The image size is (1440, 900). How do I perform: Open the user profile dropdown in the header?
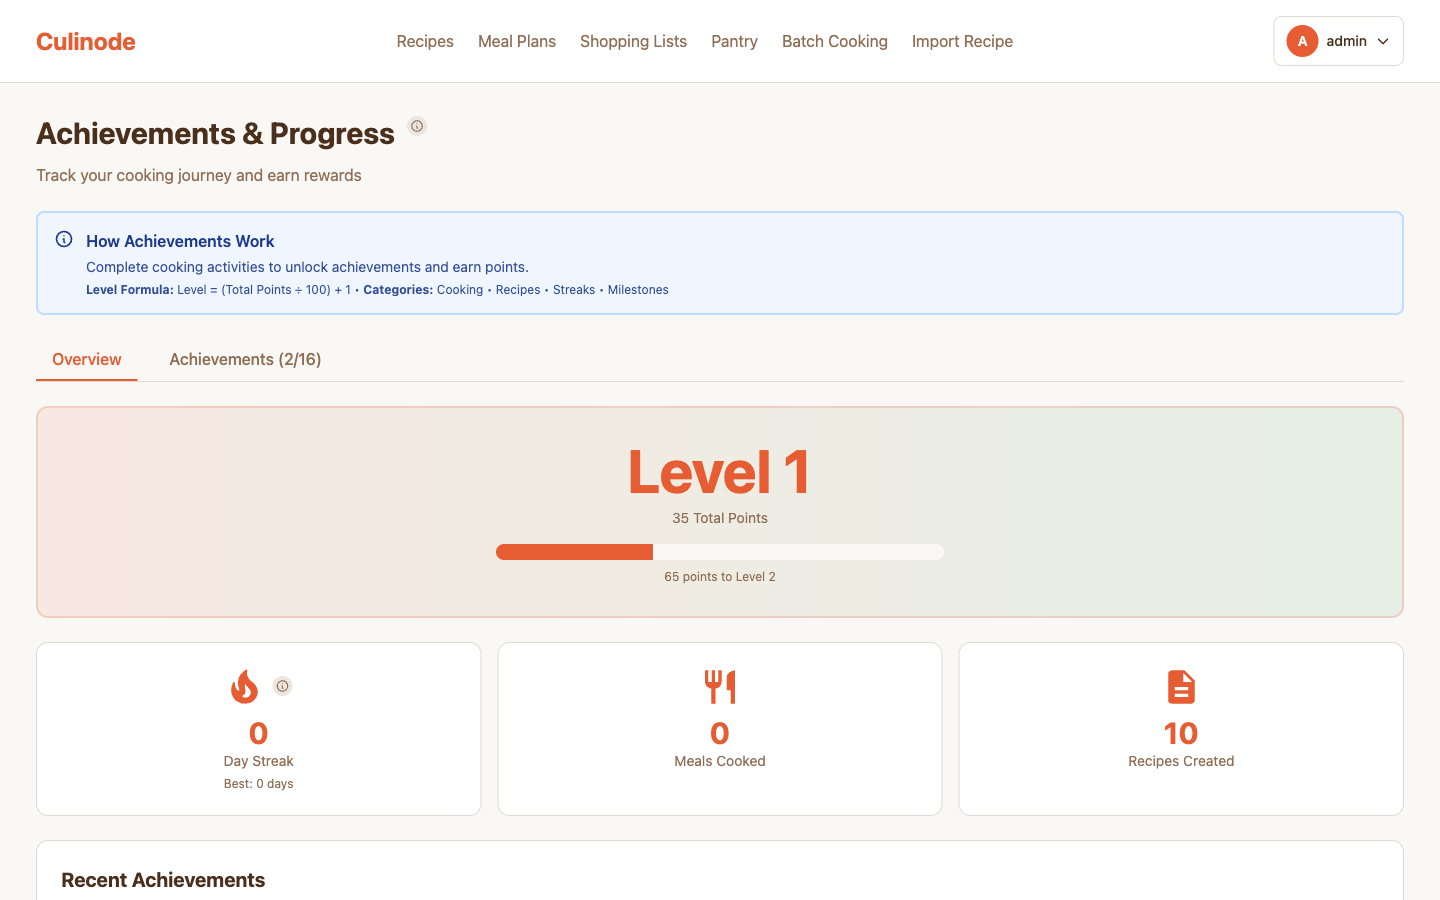click(1338, 41)
